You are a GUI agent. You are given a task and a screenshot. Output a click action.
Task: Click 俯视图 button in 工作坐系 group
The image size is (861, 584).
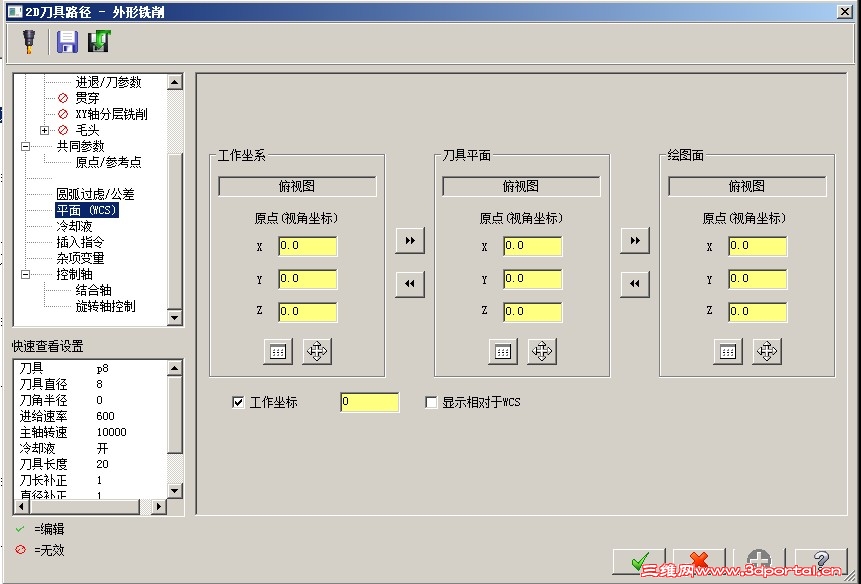coord(297,187)
